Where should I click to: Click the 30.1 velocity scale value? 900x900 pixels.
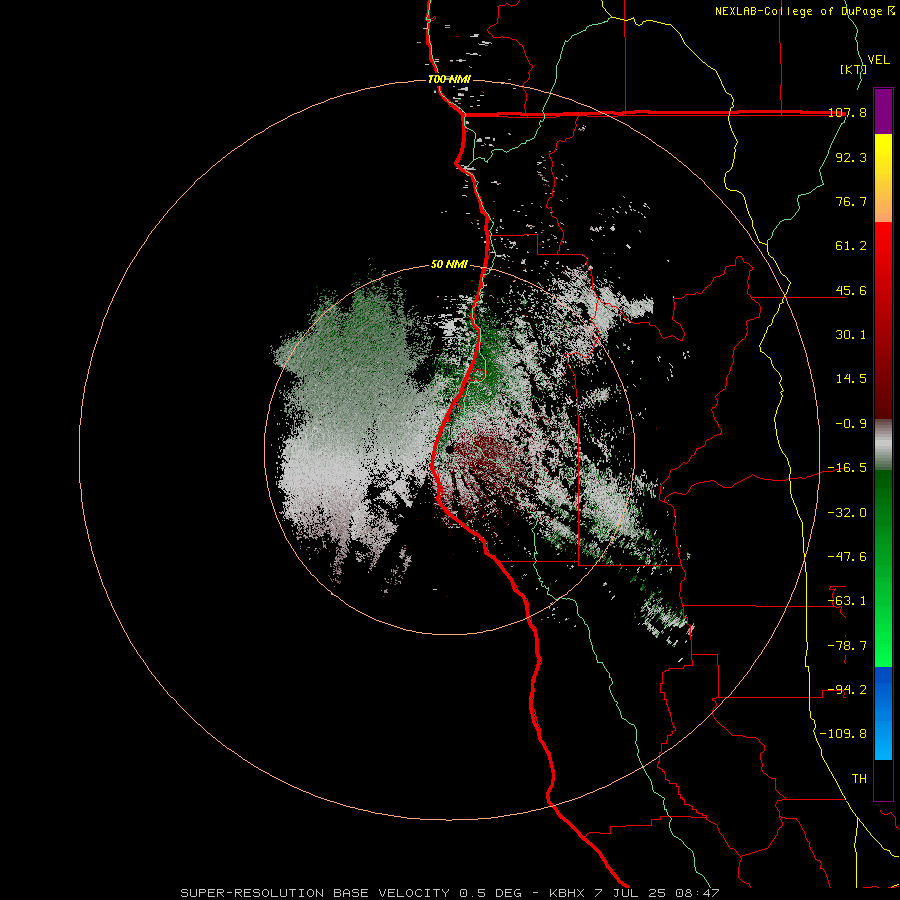pyautogui.click(x=851, y=335)
